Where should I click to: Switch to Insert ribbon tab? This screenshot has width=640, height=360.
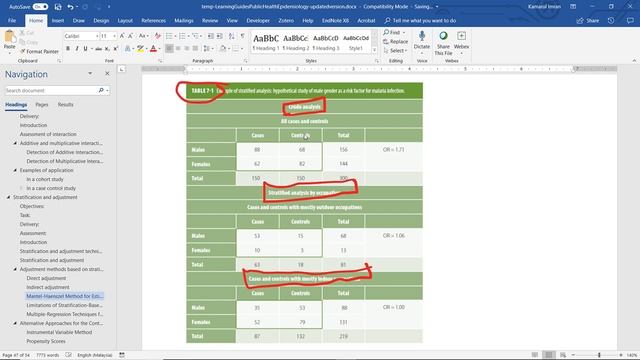58,20
